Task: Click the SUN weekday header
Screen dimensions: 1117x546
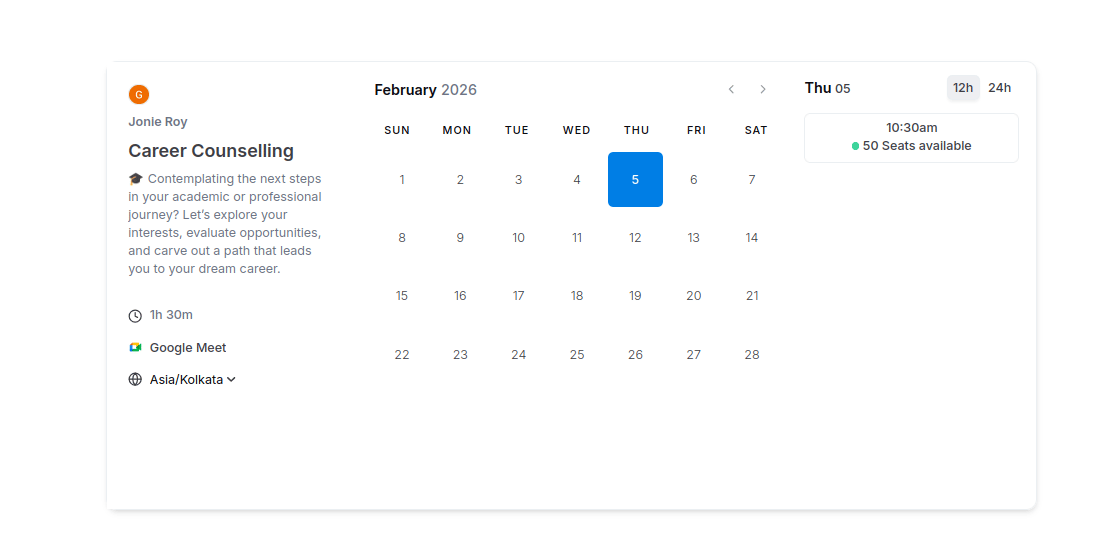Action: 397,130
